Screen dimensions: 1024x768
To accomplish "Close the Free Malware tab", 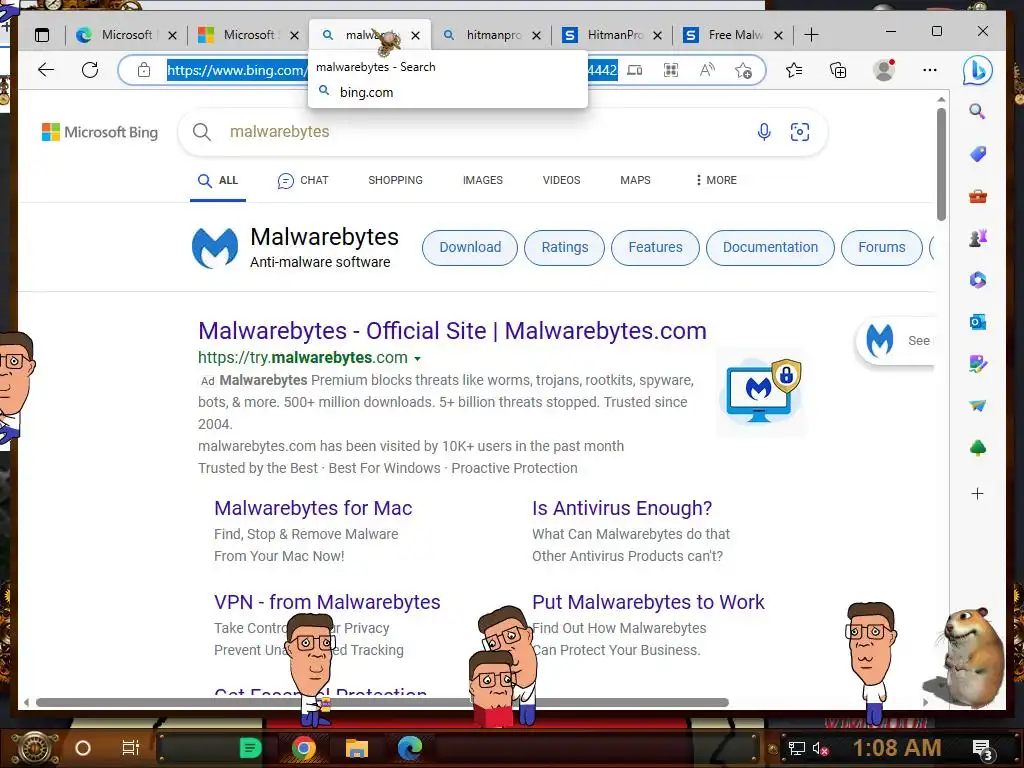I will coord(778,35).
